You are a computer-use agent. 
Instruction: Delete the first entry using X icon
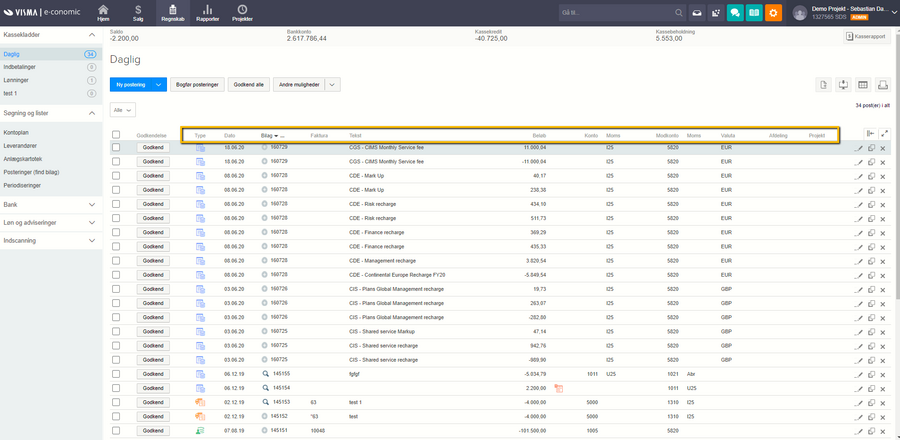coord(883,148)
